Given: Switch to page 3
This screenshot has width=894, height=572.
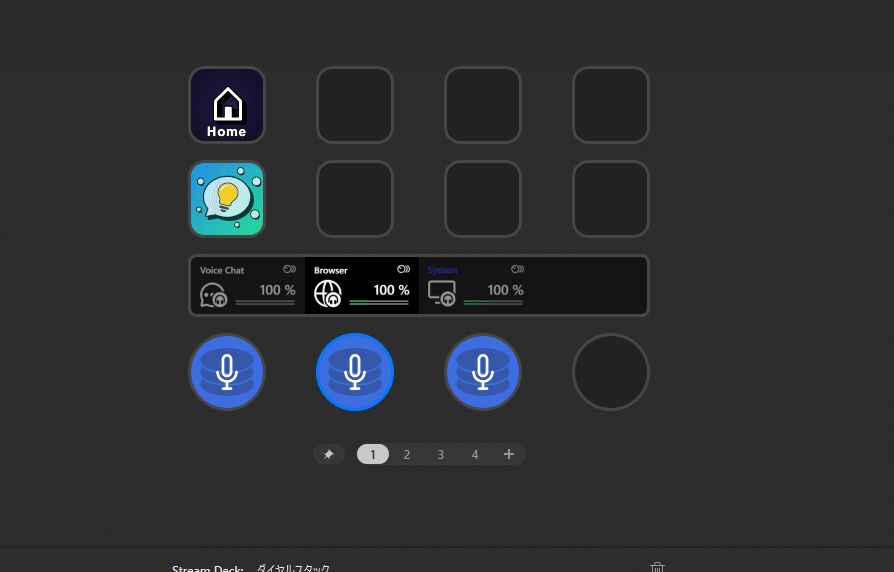Looking at the screenshot, I should pyautogui.click(x=441, y=455).
